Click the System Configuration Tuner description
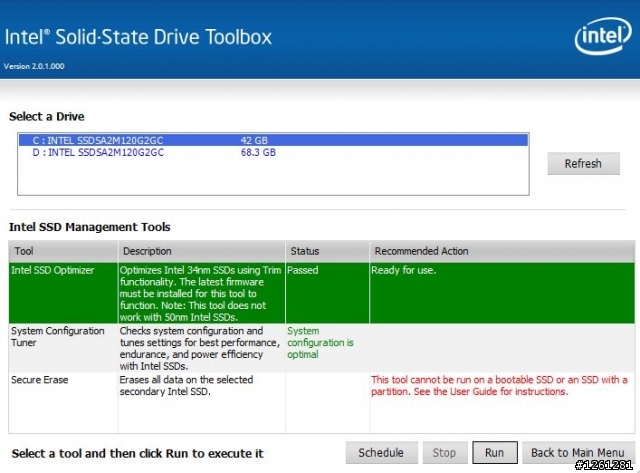Image resolution: width=640 pixels, height=473 pixels. coord(200,348)
